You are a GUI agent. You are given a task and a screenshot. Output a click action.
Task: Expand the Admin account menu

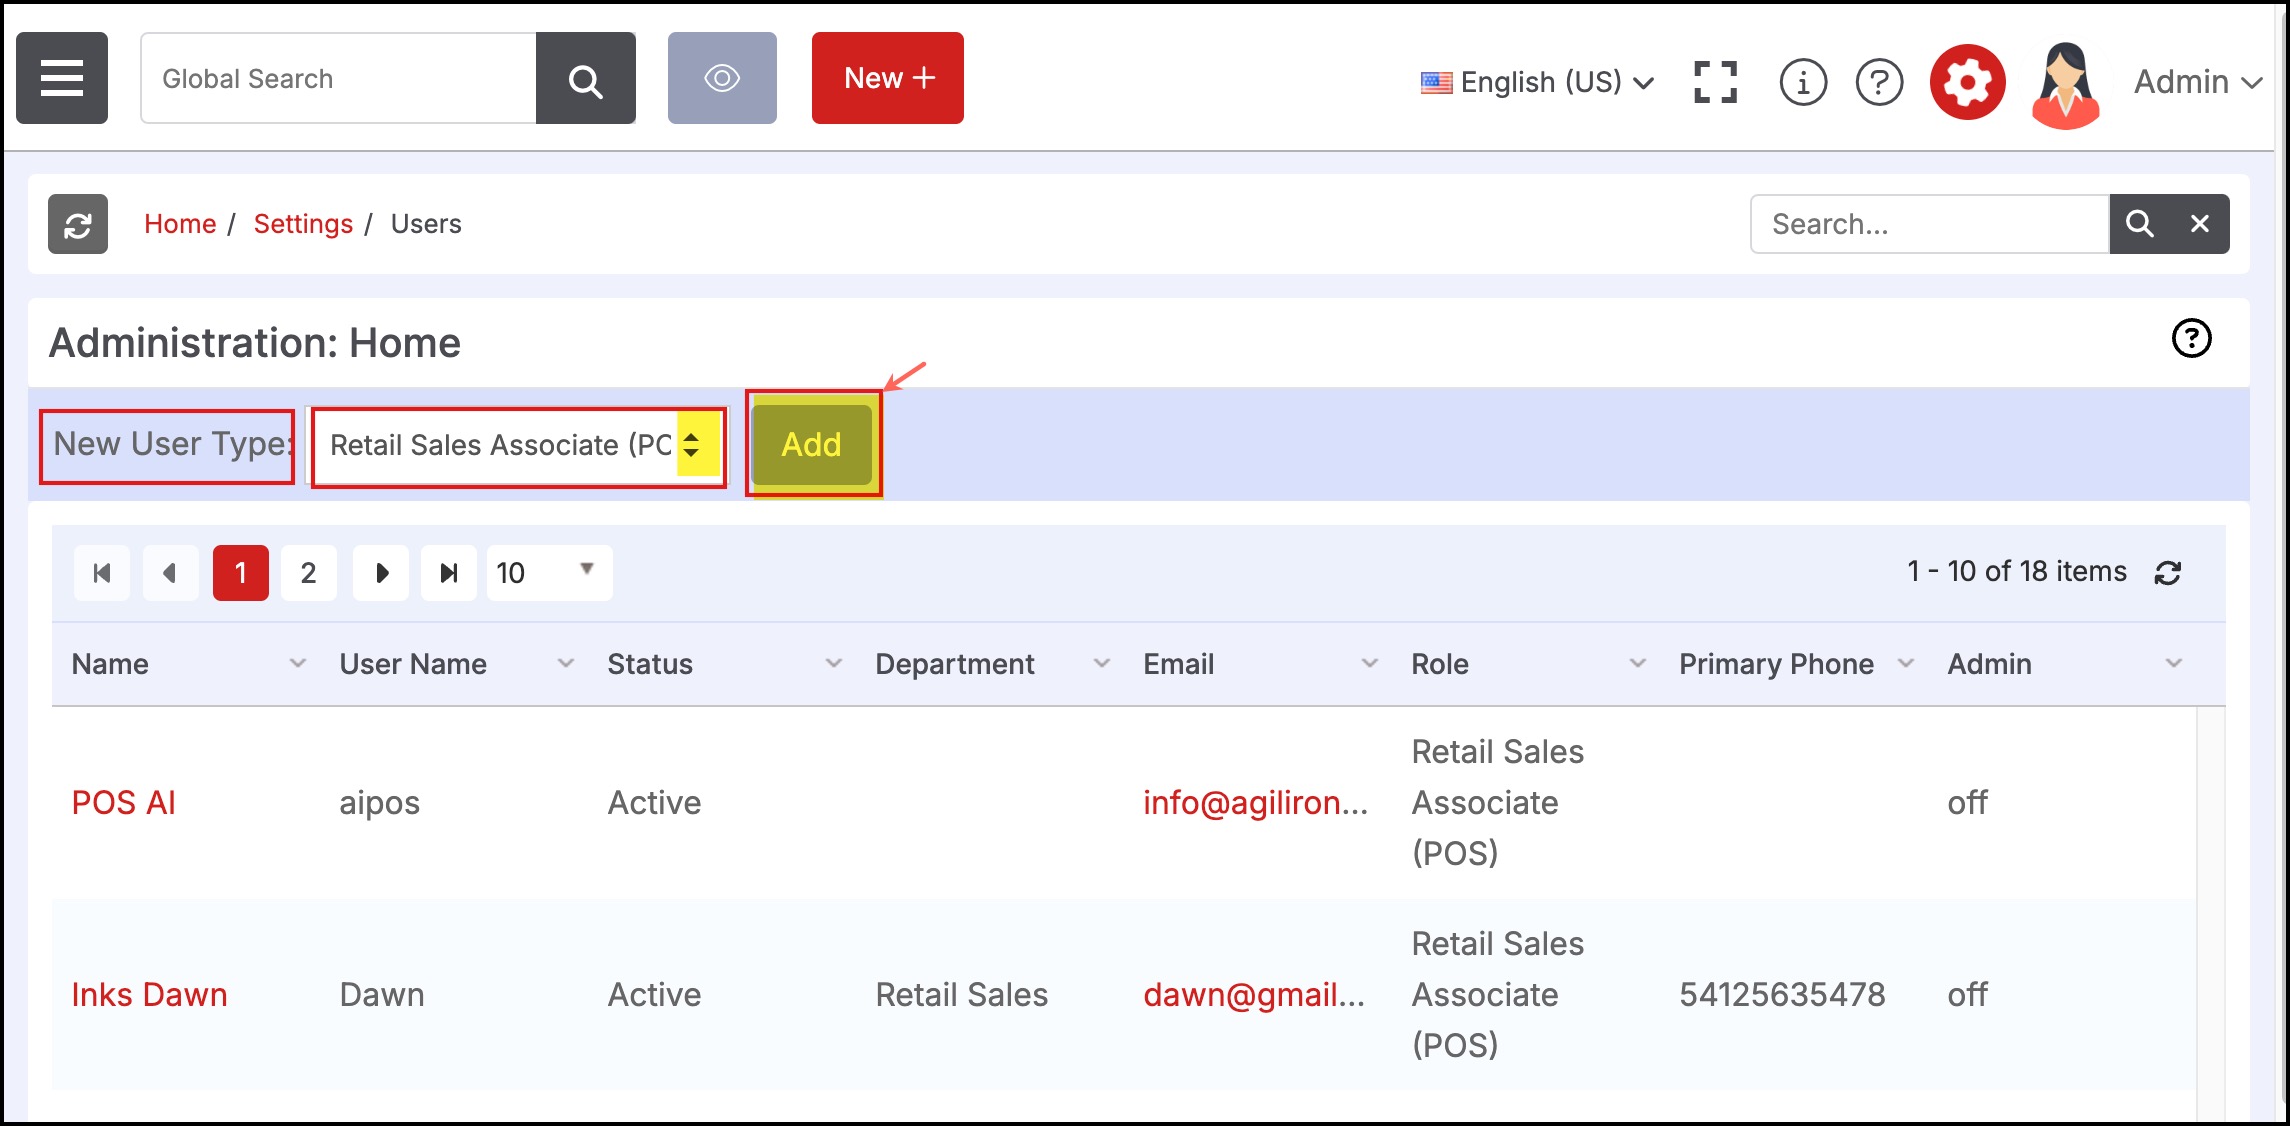(2198, 82)
